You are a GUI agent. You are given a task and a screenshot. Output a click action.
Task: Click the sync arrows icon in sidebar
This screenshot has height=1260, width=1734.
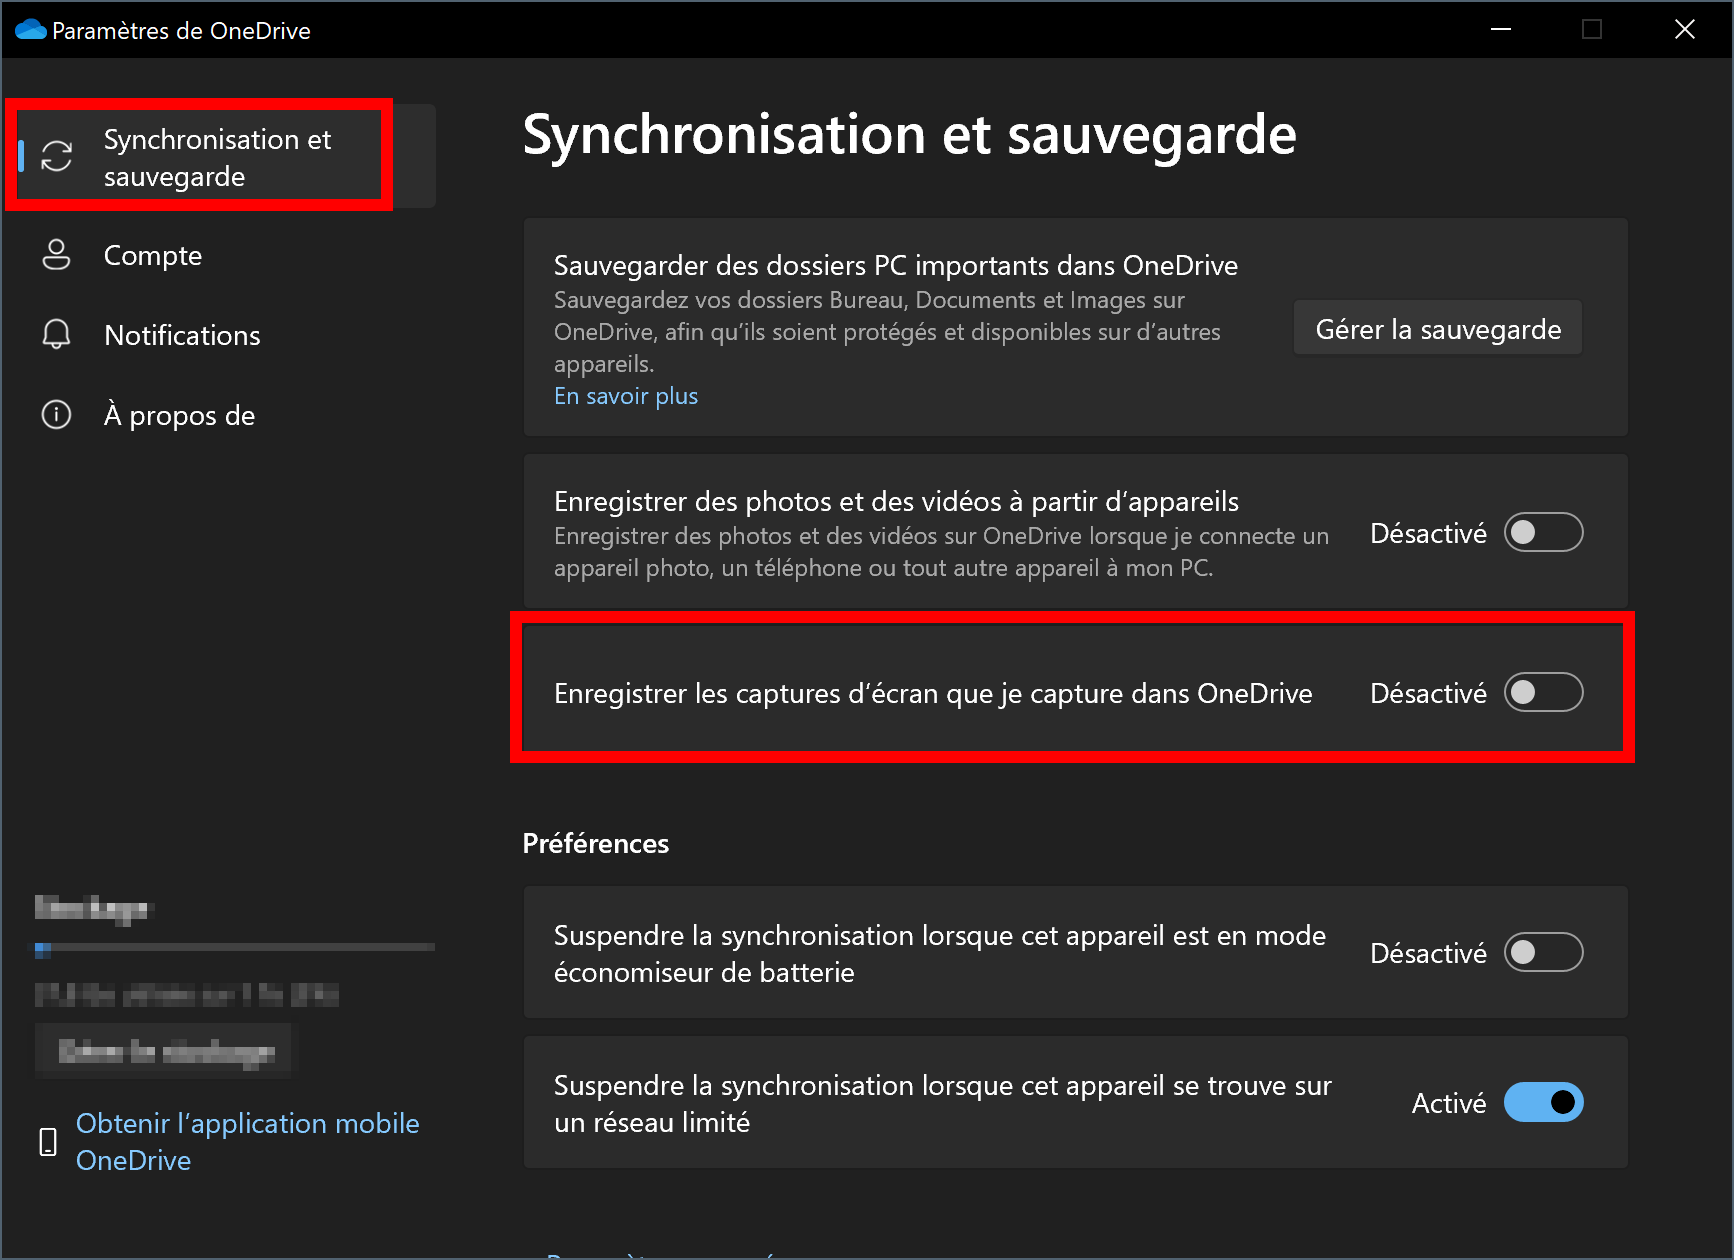[x=57, y=156]
